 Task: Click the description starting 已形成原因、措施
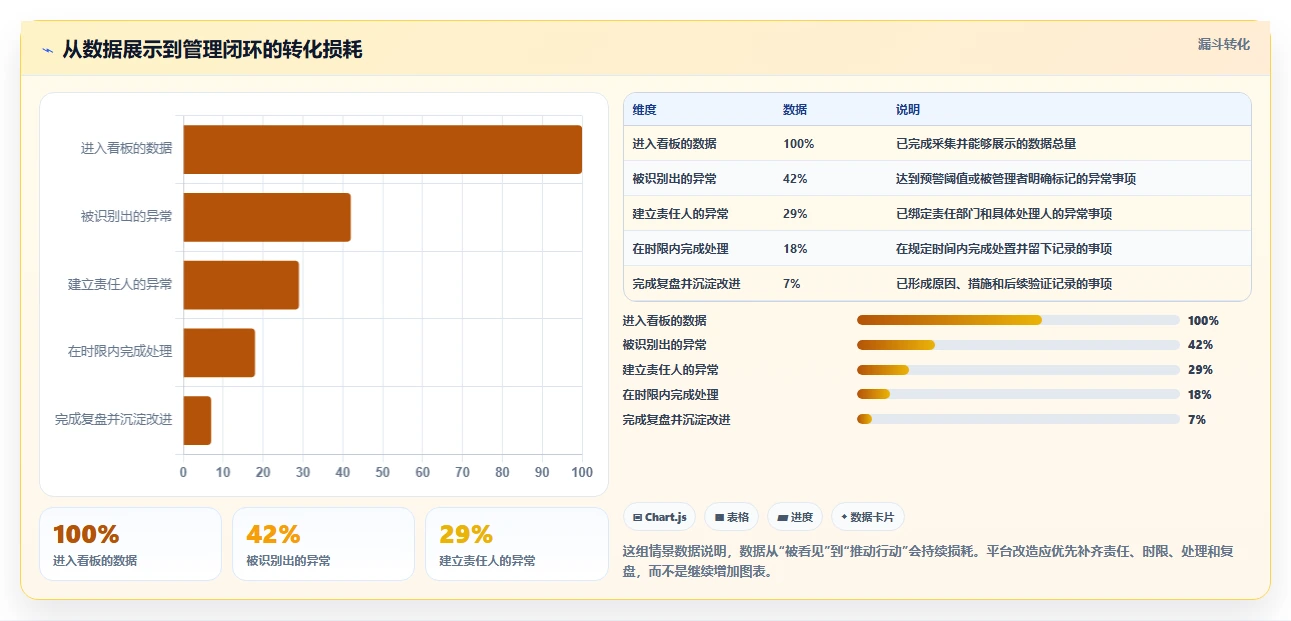[1004, 284]
